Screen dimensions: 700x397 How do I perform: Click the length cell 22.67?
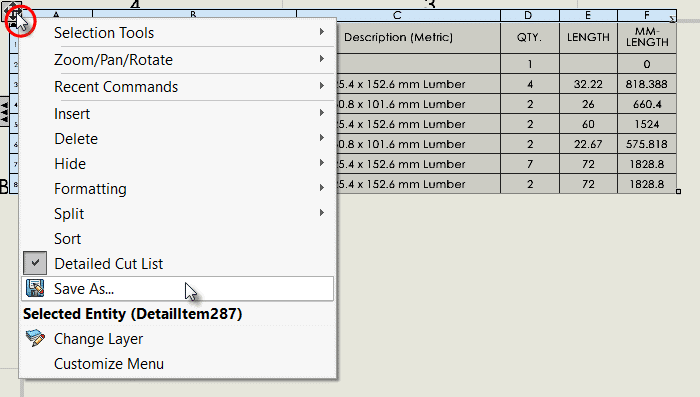pos(588,144)
